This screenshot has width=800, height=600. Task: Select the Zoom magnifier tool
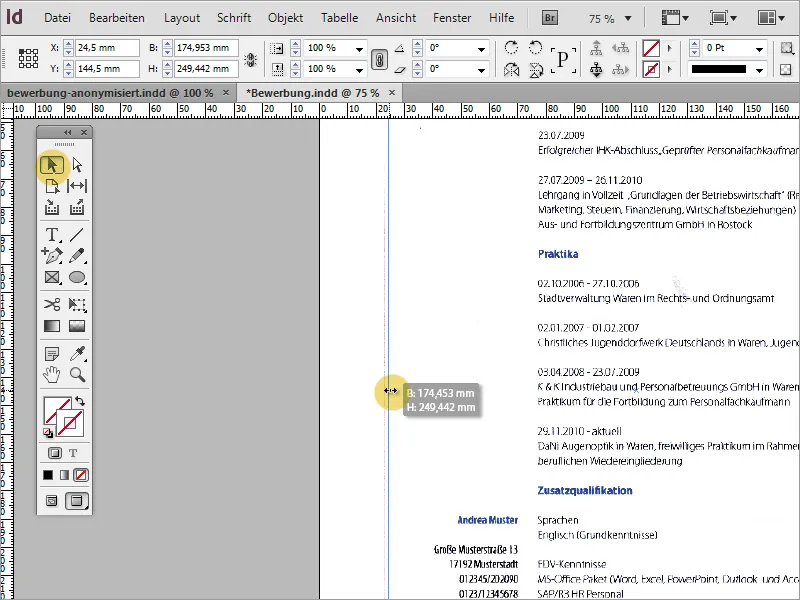77,375
